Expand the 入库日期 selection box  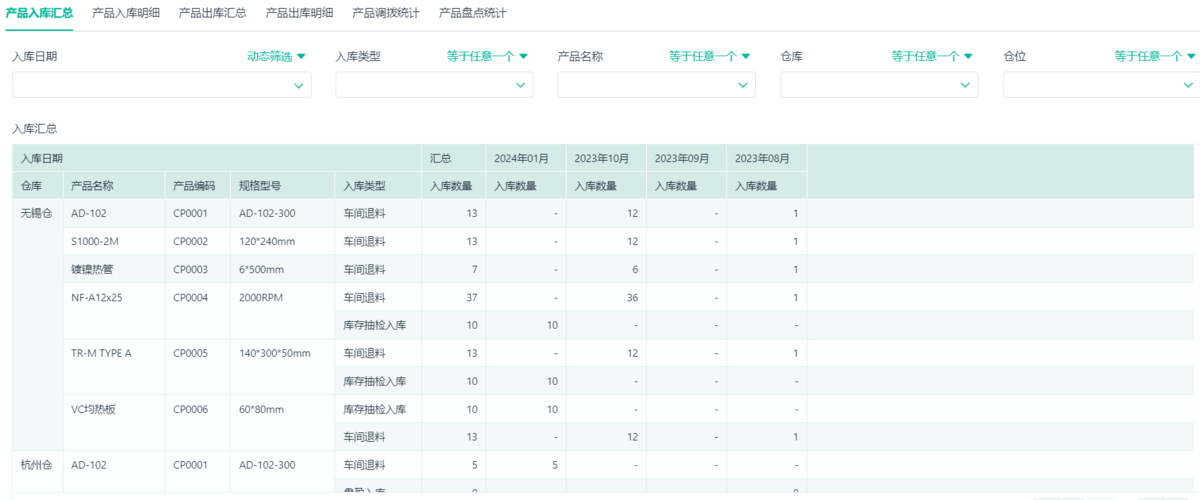161,85
